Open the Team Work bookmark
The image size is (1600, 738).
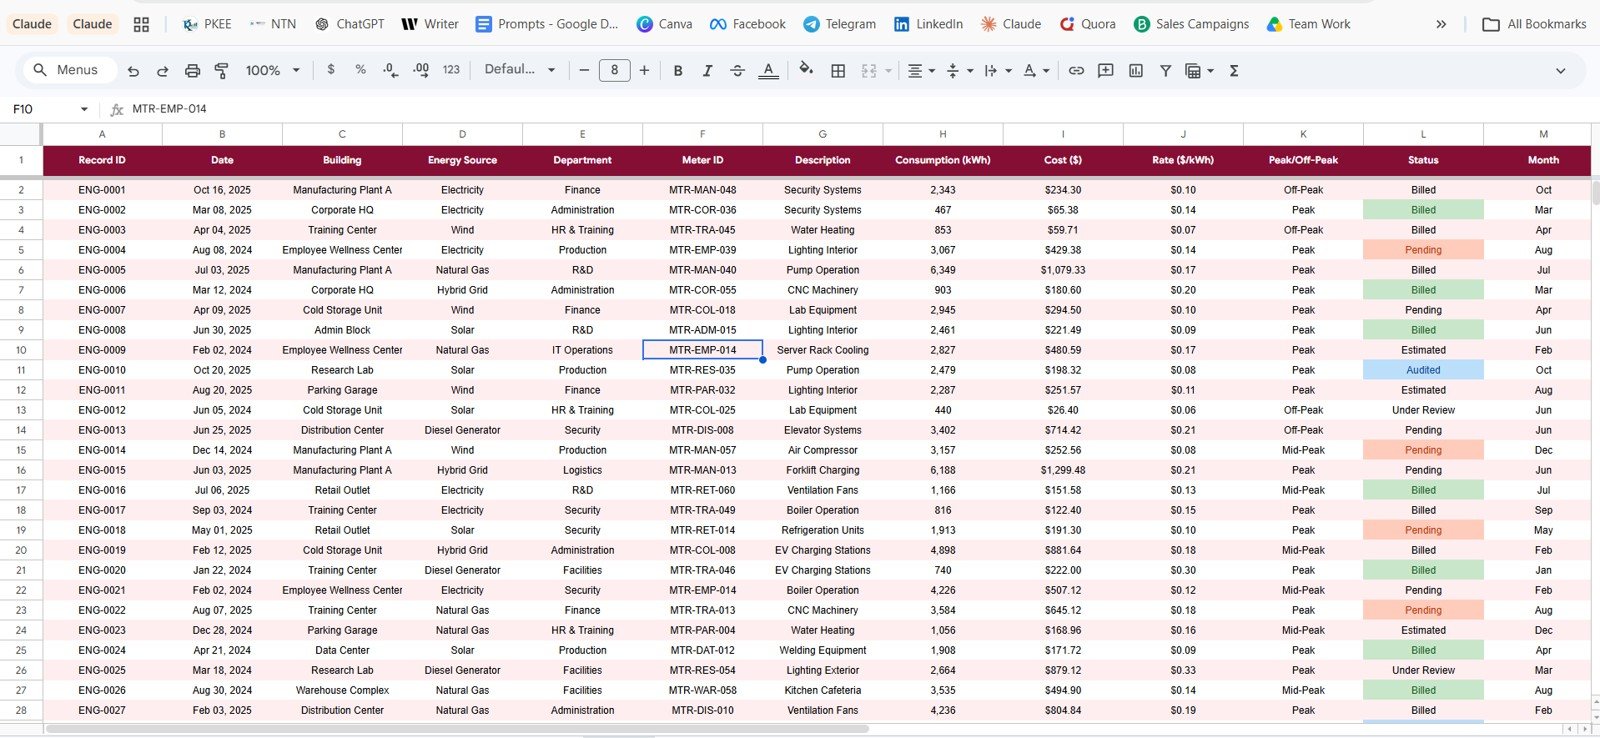[x=1309, y=24]
